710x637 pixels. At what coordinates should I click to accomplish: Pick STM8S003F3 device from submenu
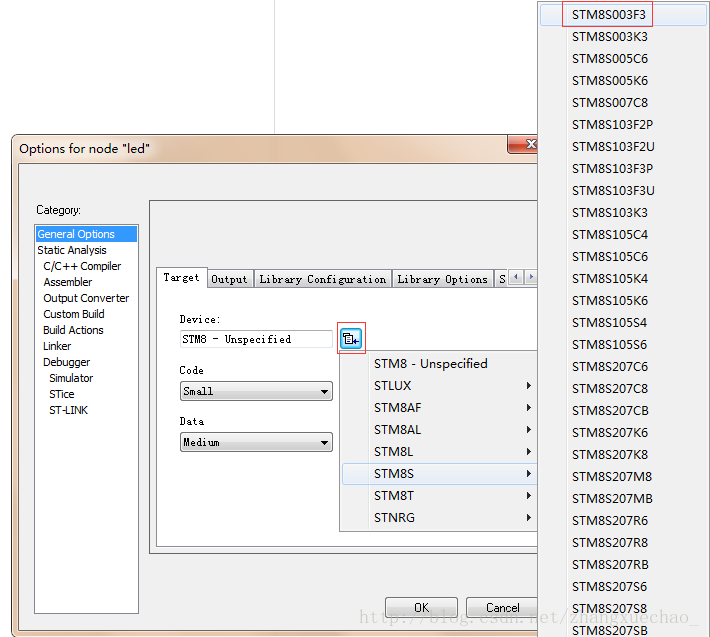click(x=623, y=15)
